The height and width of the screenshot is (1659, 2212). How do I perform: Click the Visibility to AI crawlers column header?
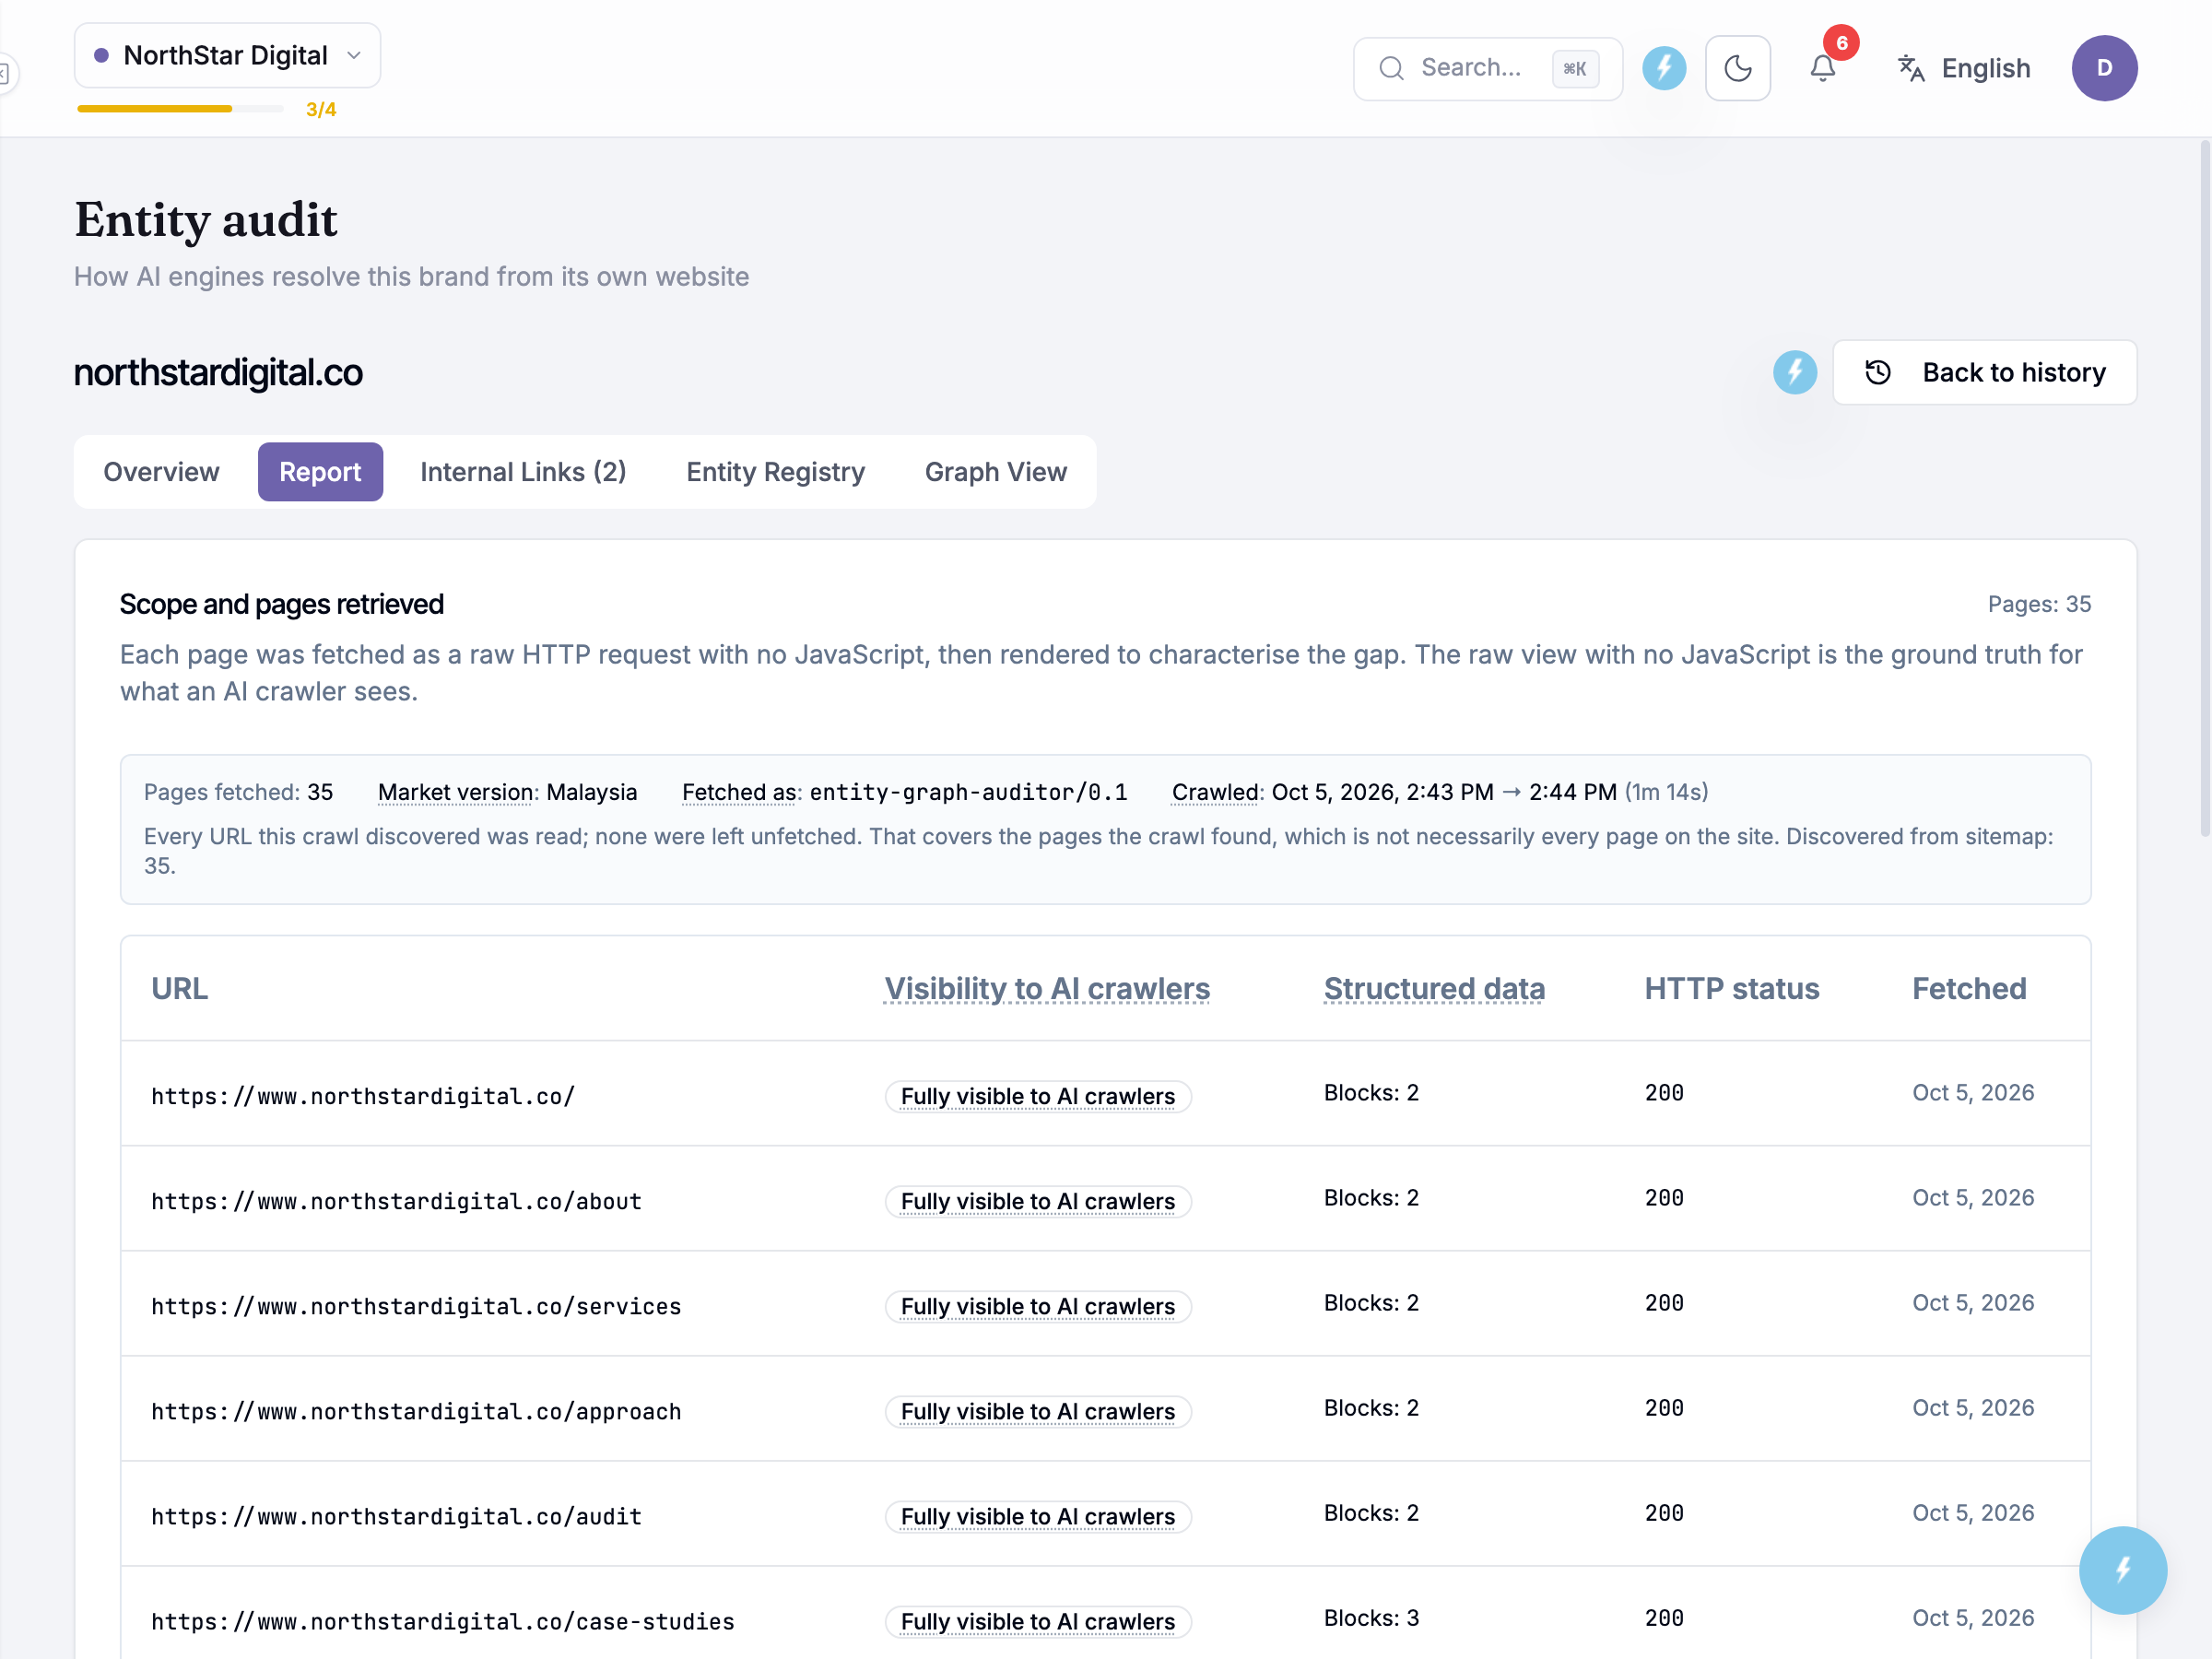[1046, 988]
